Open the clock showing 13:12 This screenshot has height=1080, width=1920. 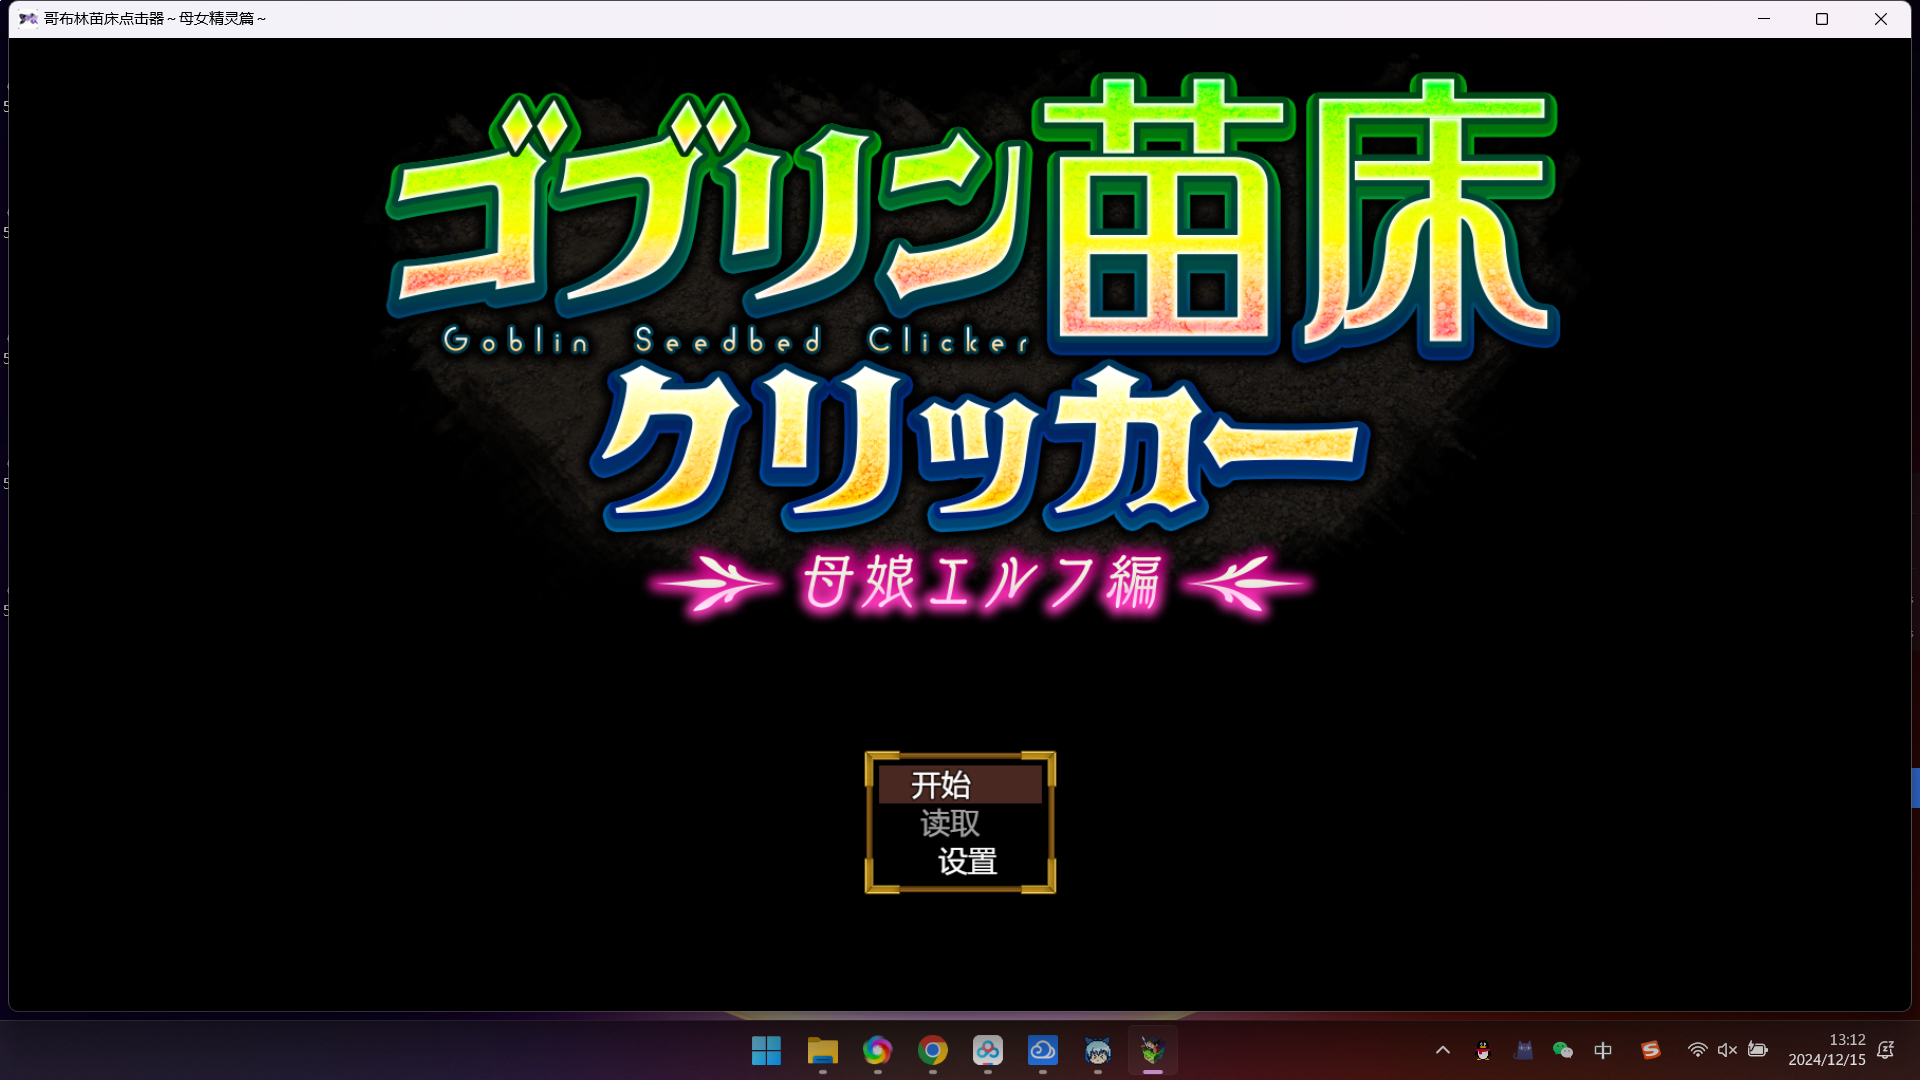tap(1827, 1050)
